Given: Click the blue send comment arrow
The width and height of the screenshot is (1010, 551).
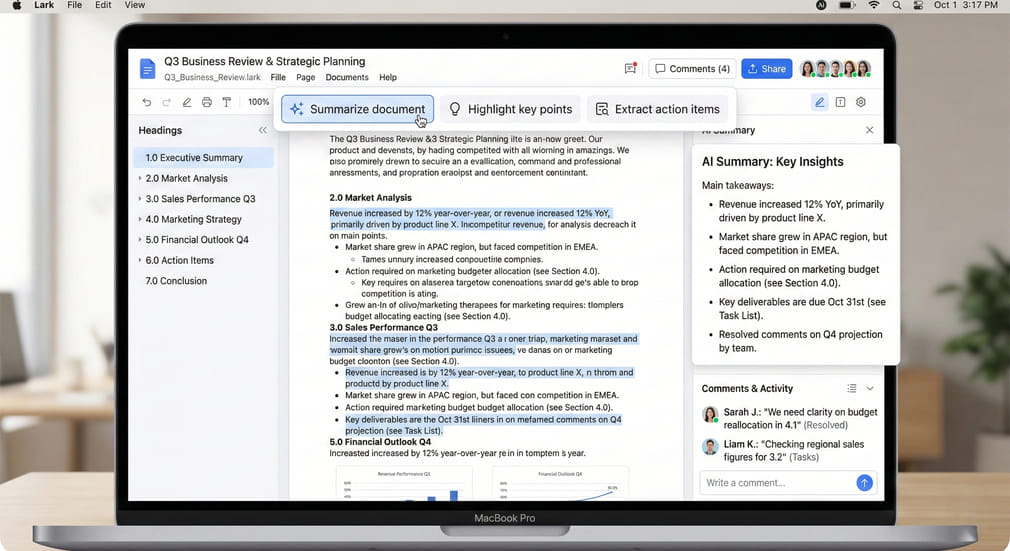Looking at the screenshot, I should 864,483.
